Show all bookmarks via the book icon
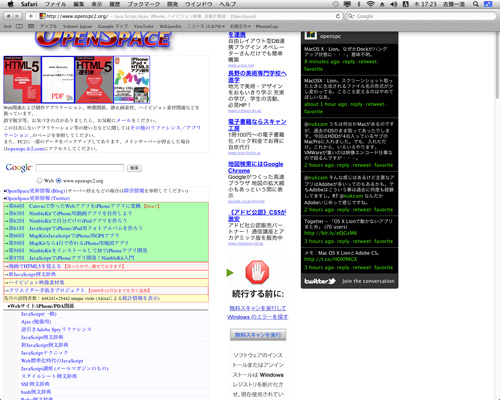Image resolution: width=500 pixels, height=400 pixels. click(20, 26)
